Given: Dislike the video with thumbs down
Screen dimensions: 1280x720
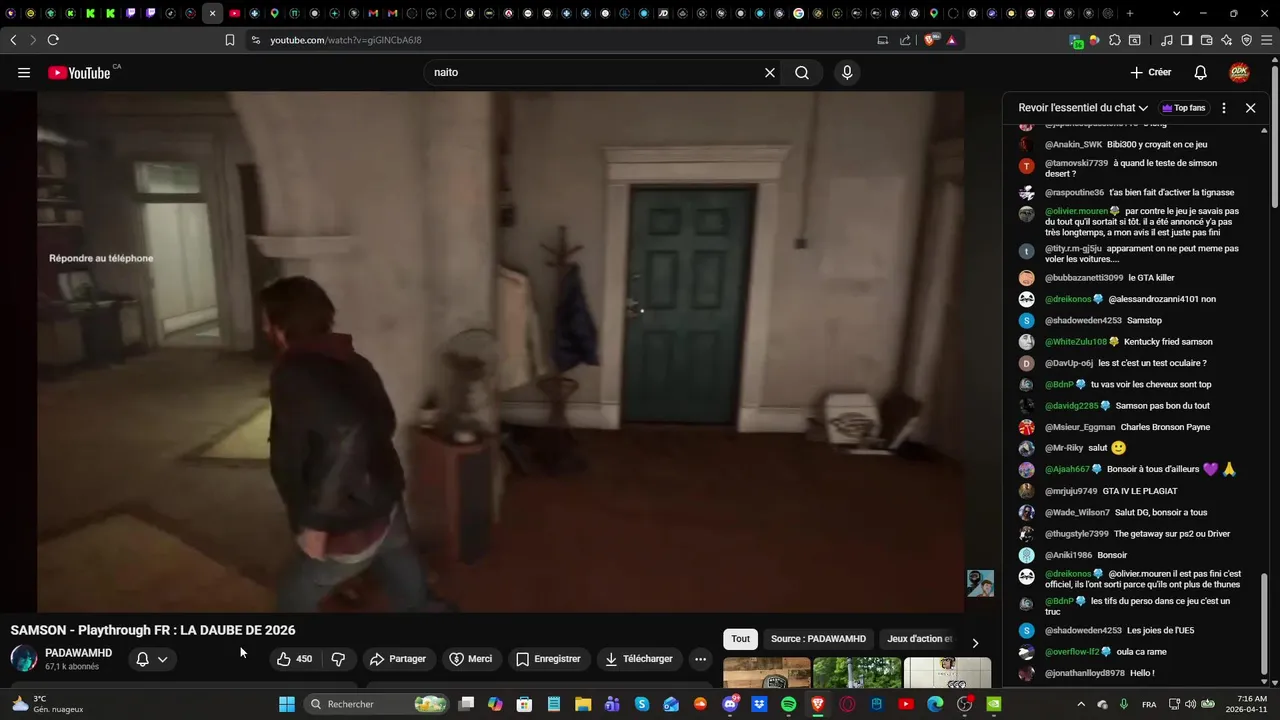Looking at the screenshot, I should click(x=338, y=659).
